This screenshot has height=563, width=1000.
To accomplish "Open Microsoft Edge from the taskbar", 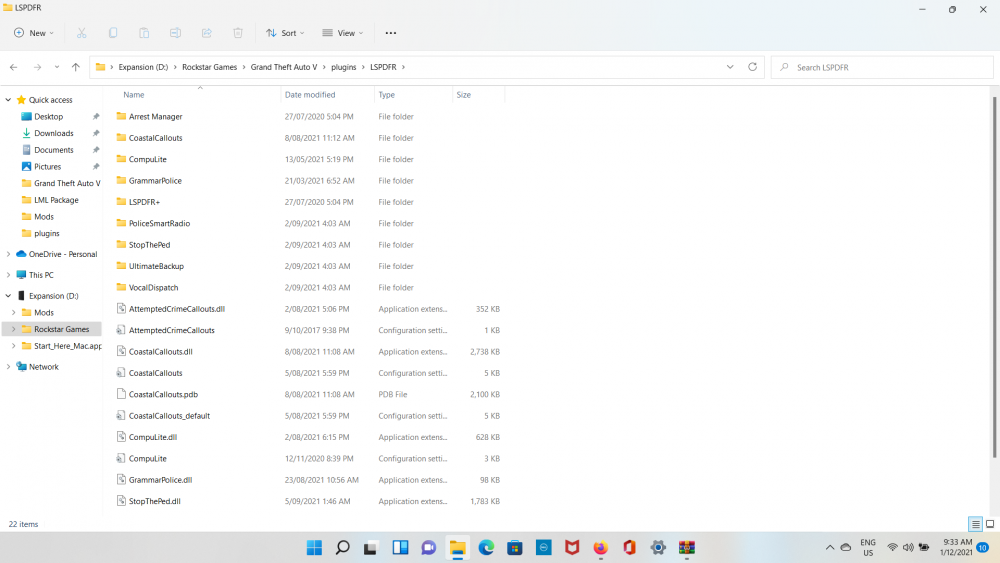I will pyautogui.click(x=486, y=547).
